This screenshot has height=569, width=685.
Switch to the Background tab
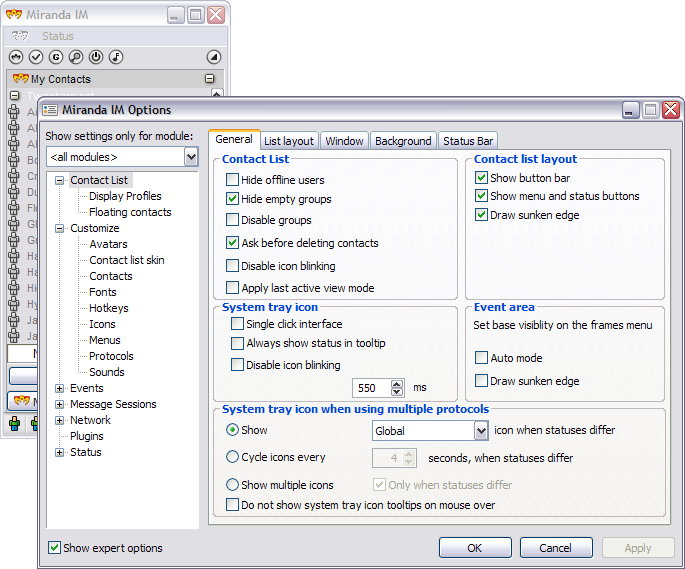point(403,141)
